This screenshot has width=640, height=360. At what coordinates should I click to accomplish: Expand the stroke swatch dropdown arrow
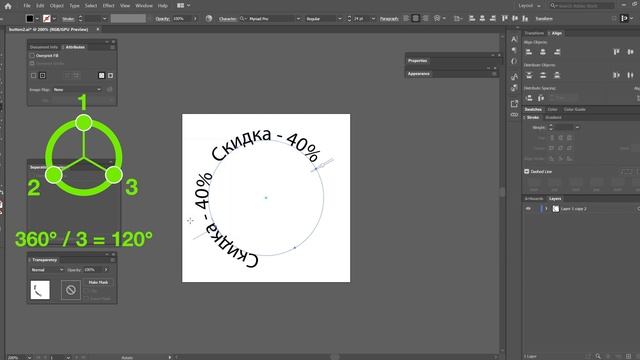point(54,19)
